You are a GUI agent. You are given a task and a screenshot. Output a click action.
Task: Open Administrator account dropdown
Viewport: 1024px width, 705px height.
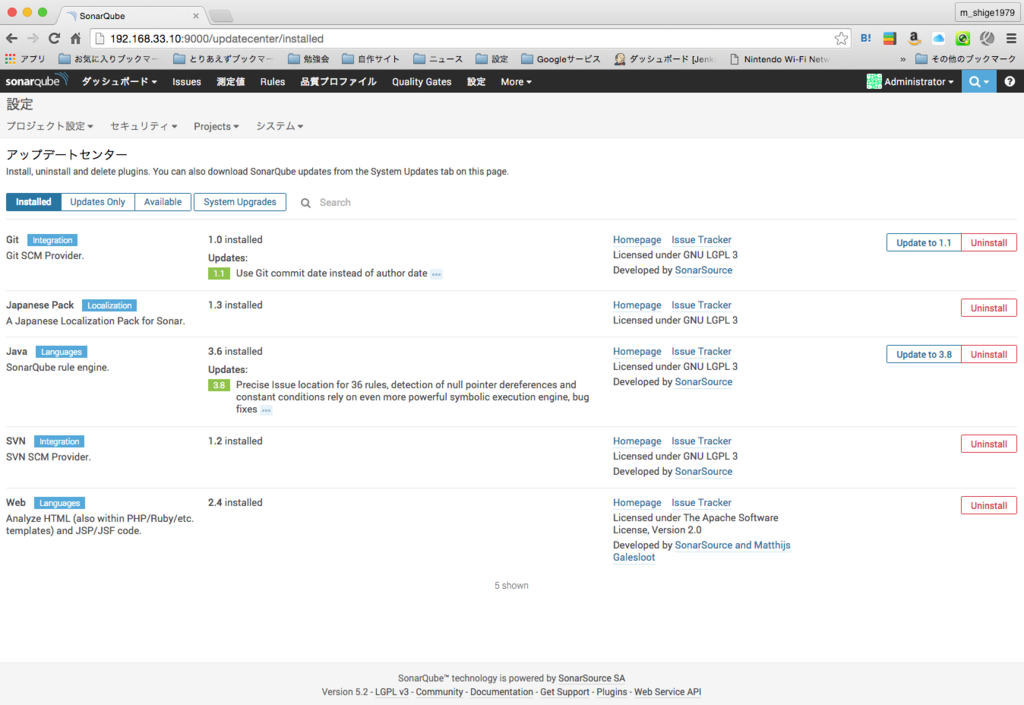[918, 82]
